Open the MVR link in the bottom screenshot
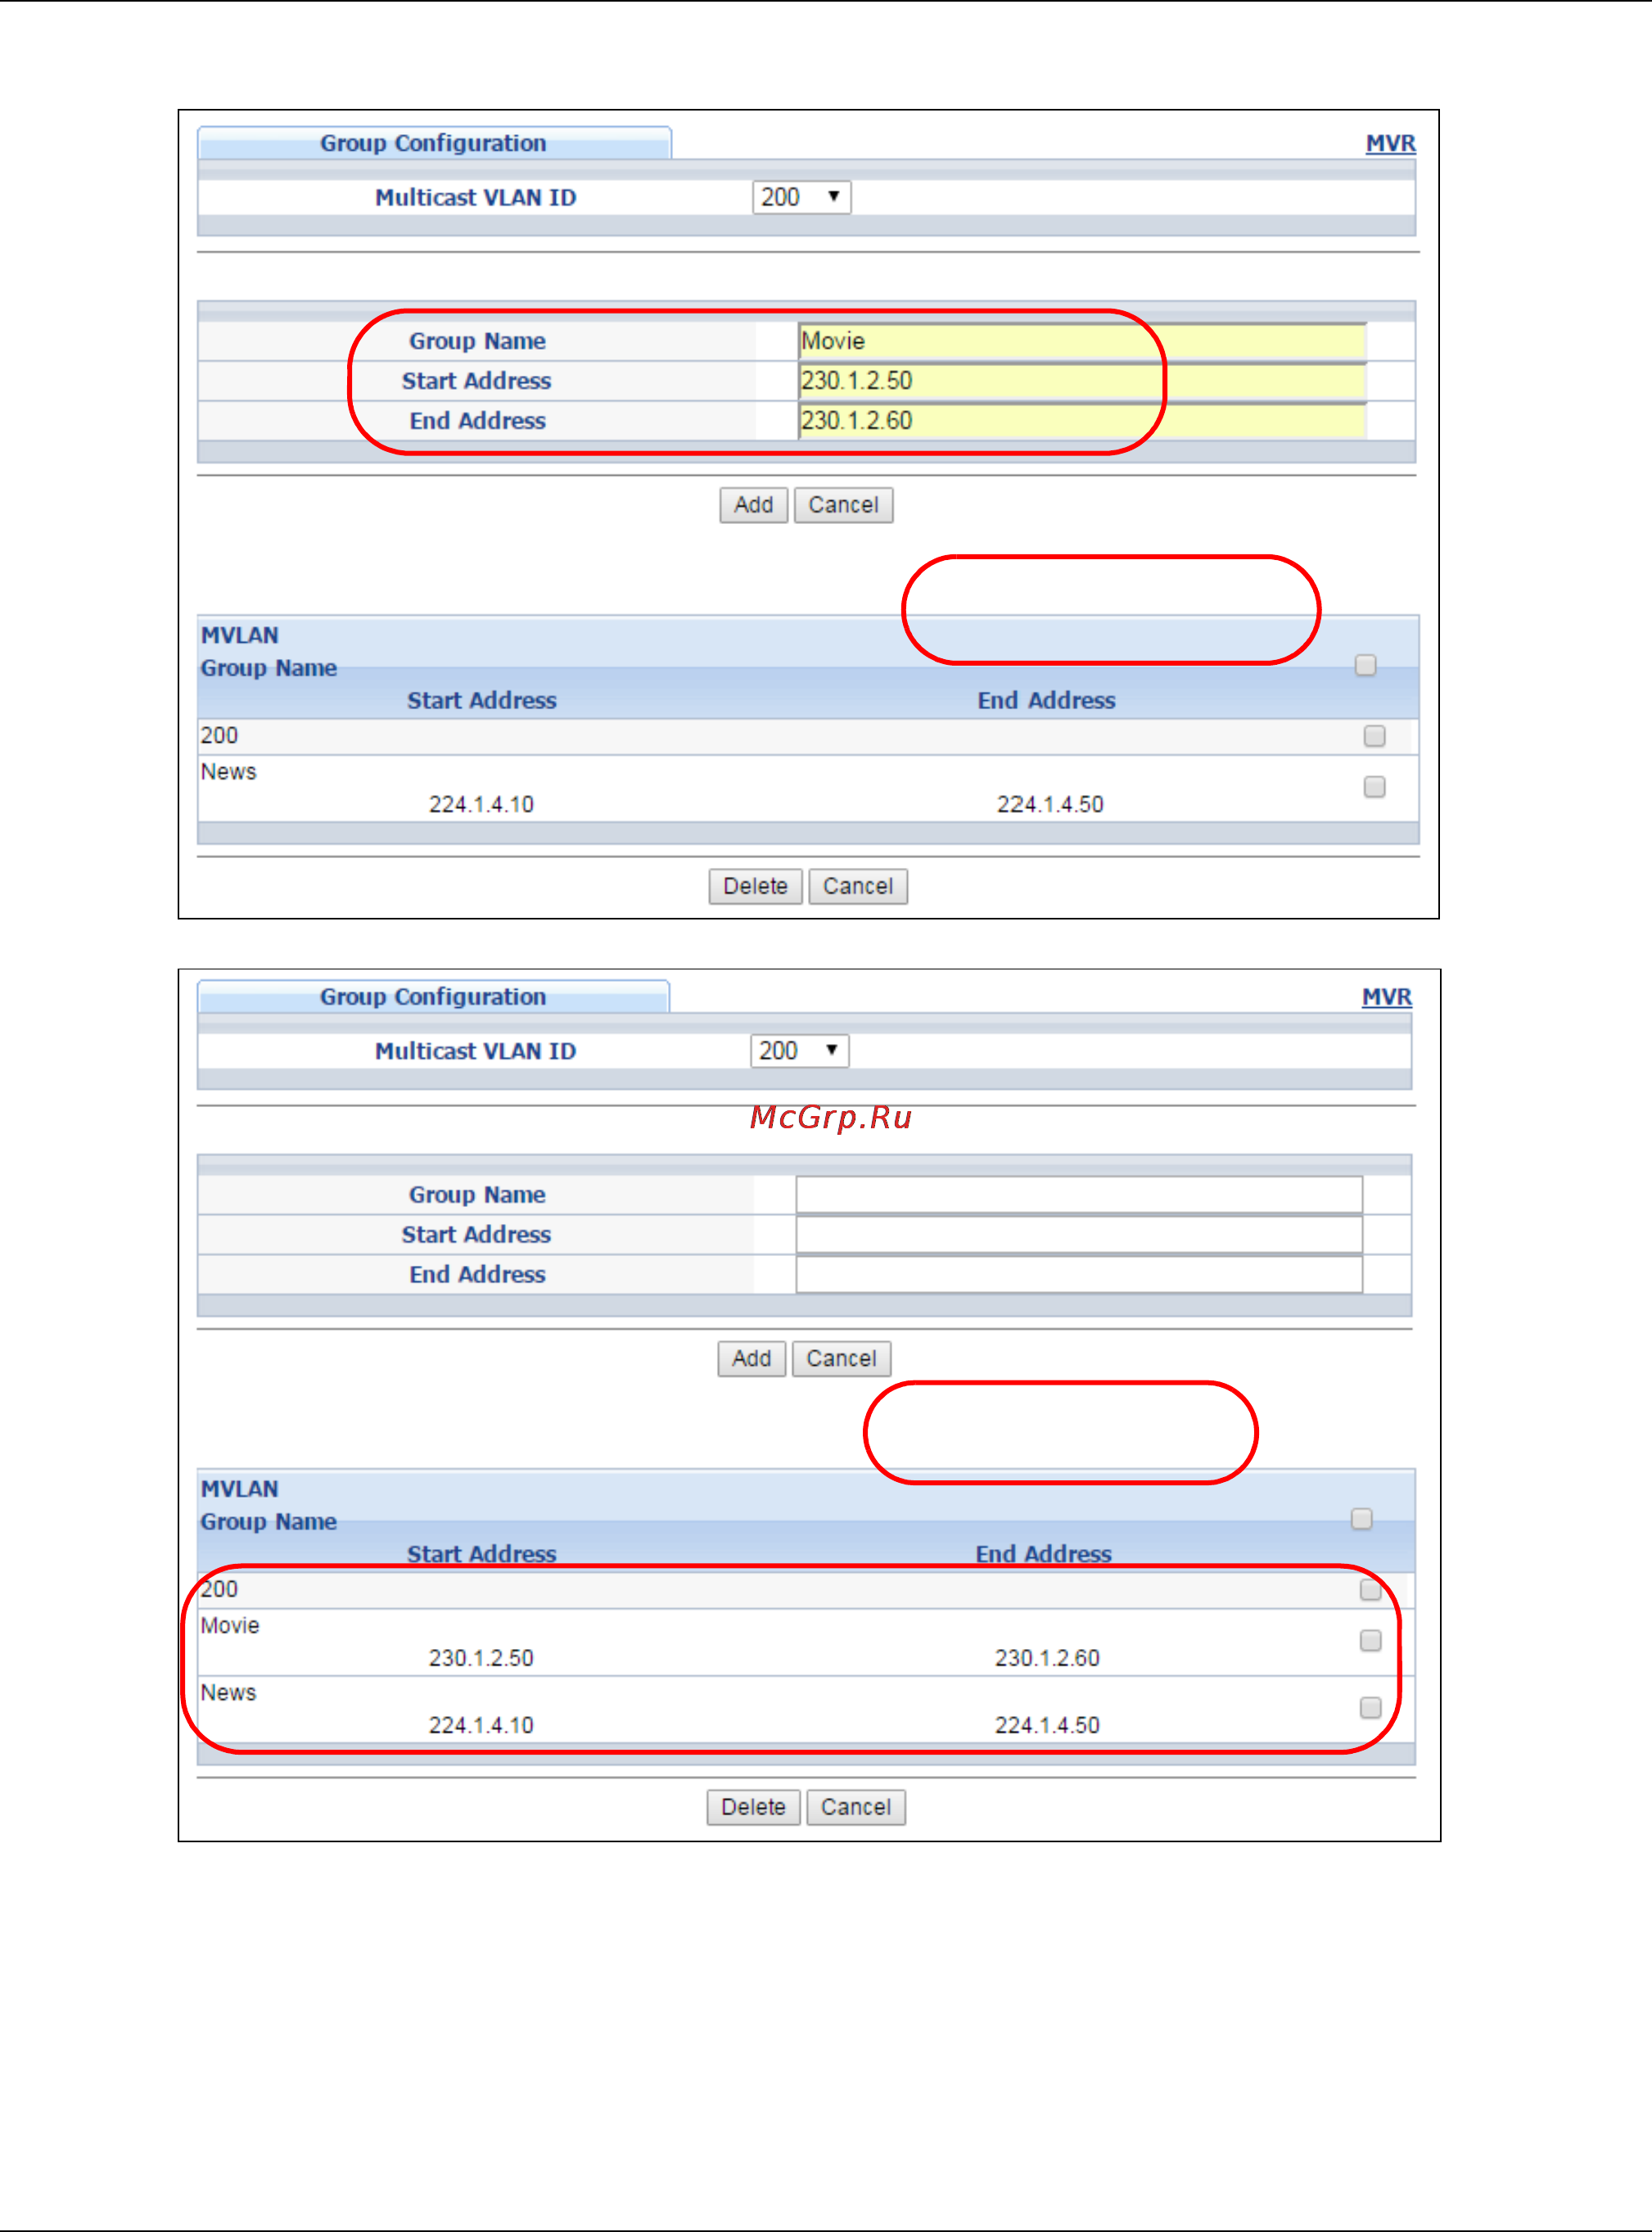Screen dimensions: 1652x2232 pos(1387,998)
